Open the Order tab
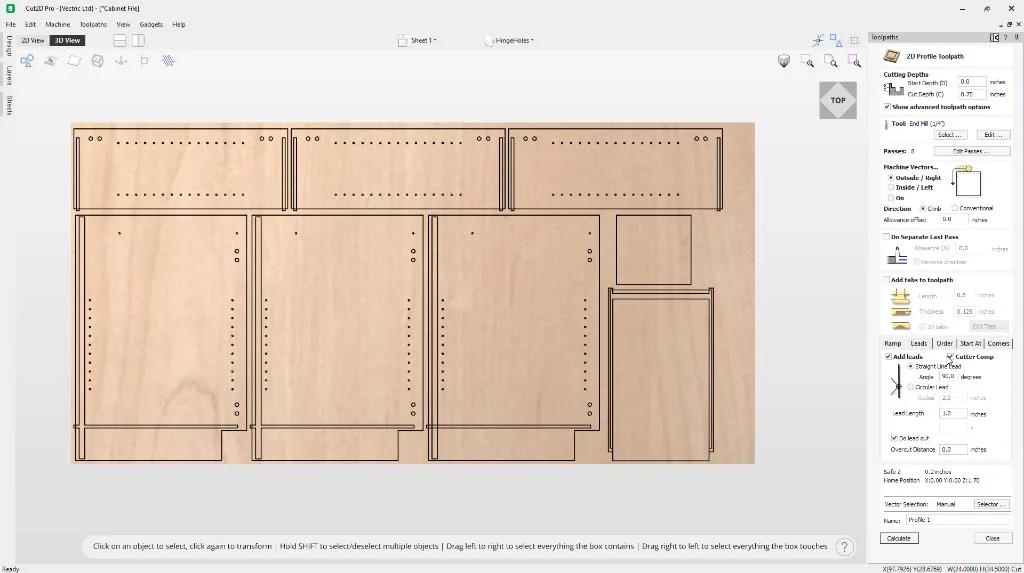The image size is (1024, 573). (944, 344)
